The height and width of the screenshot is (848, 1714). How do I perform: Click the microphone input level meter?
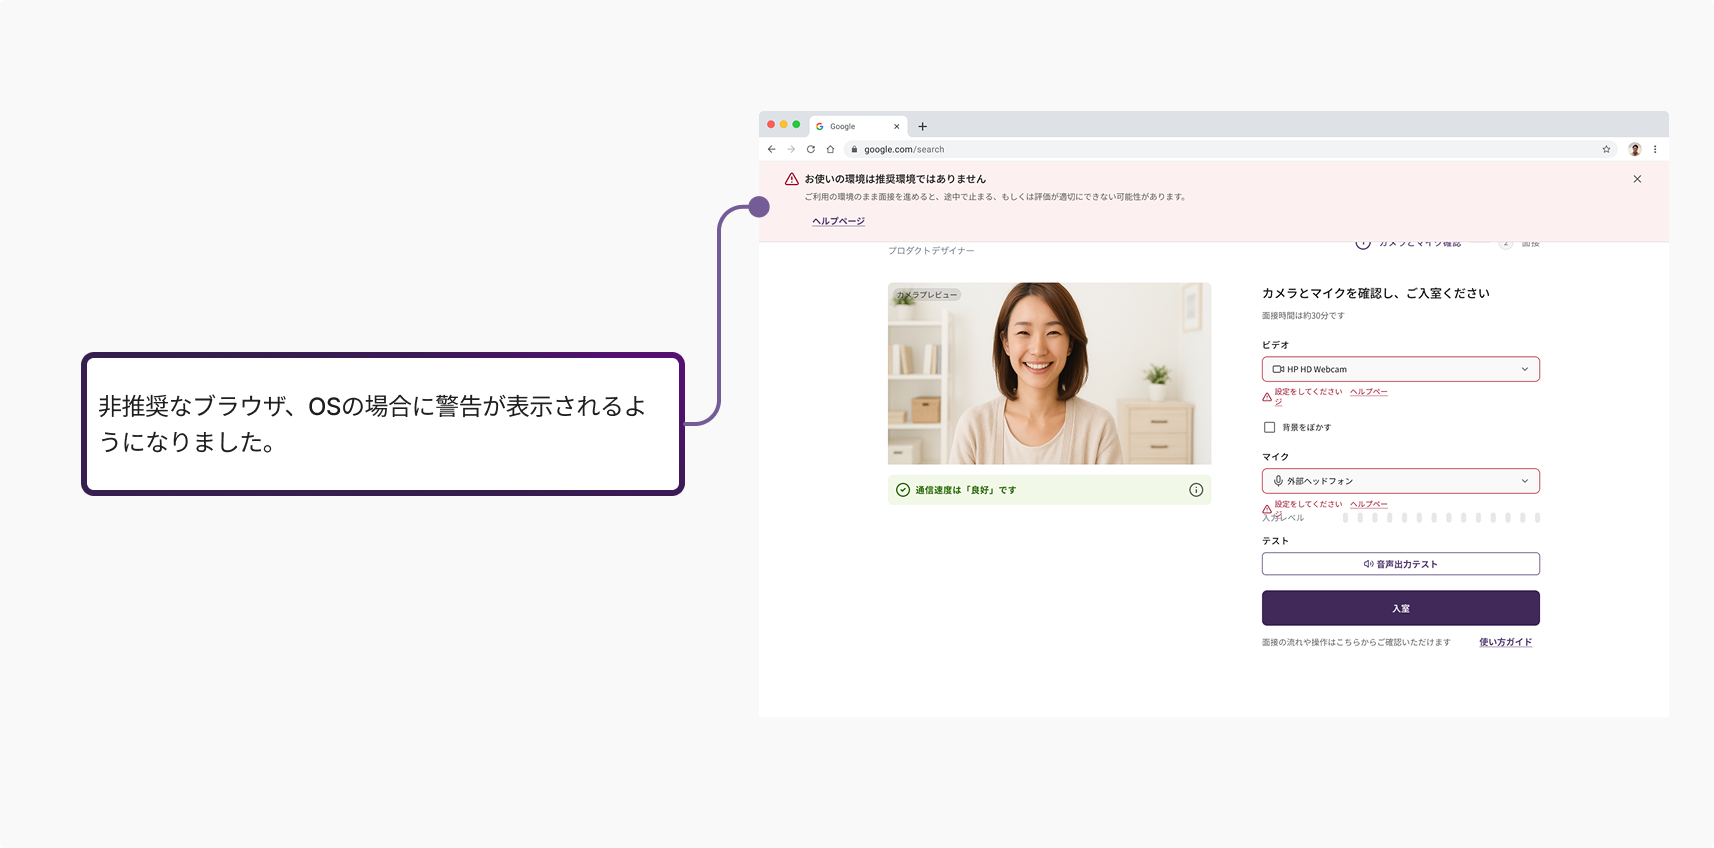point(1441,518)
